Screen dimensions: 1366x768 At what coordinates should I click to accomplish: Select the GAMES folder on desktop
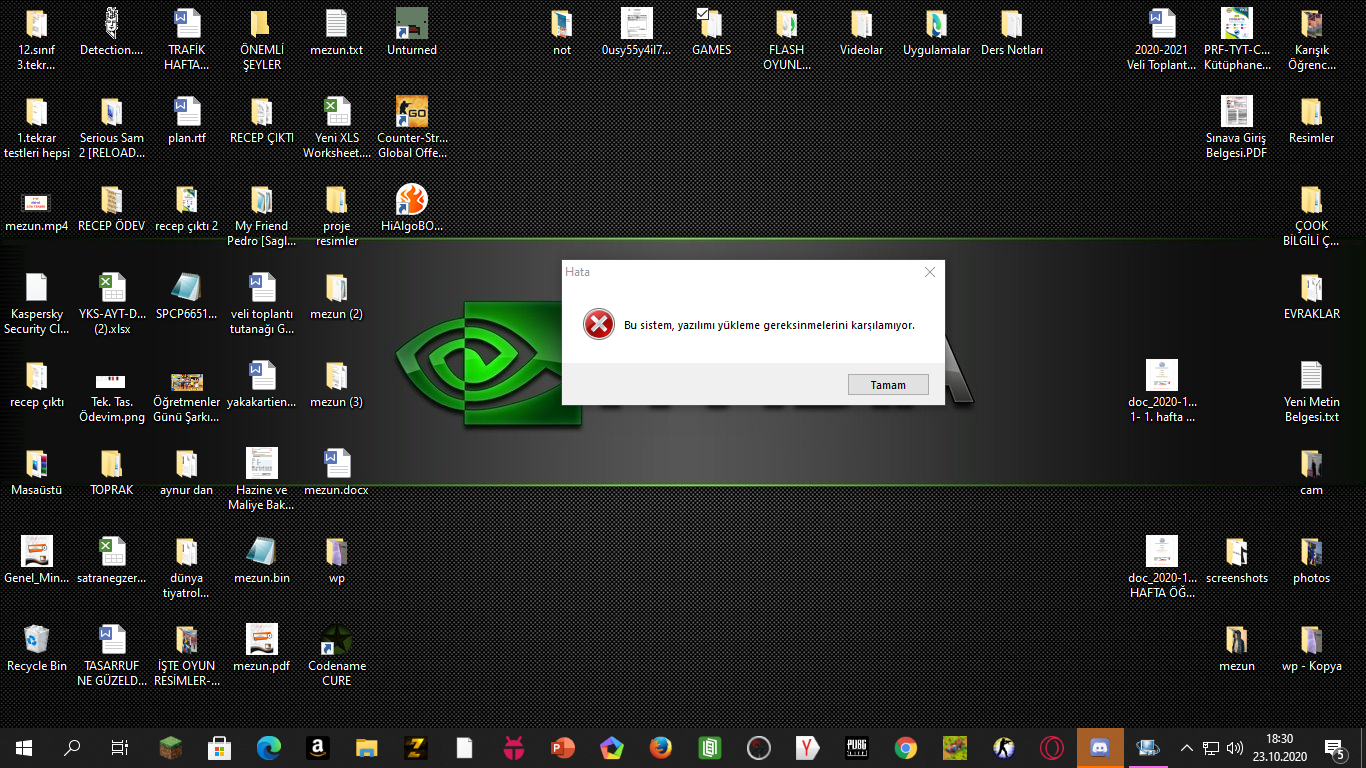pos(712,32)
